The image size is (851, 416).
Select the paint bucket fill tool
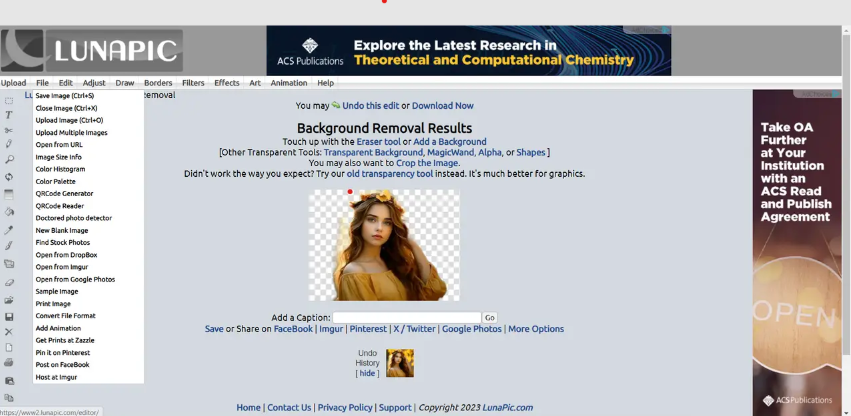[x=9, y=212]
